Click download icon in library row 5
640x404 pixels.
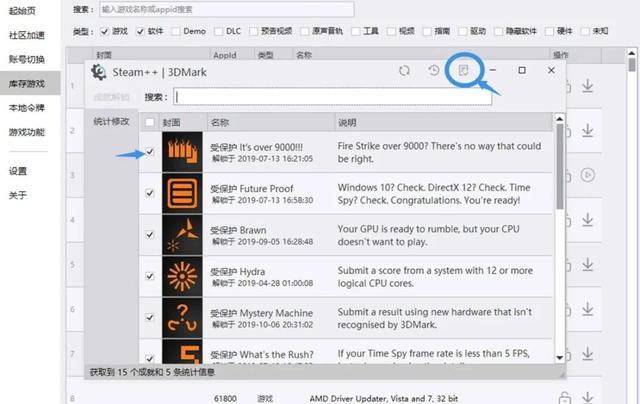point(588,265)
